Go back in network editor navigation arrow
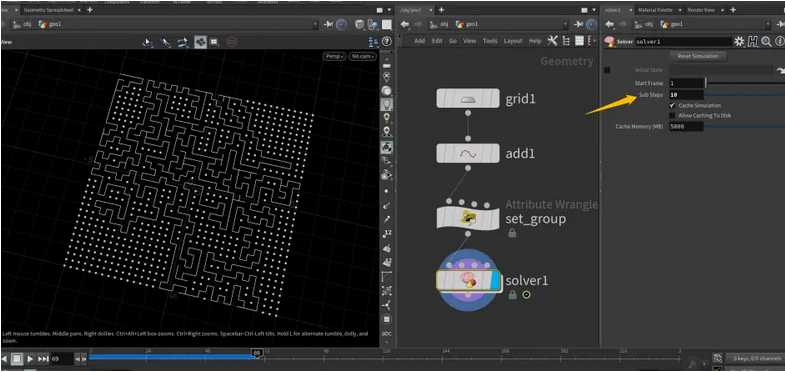The image size is (785, 372). [x=405, y=24]
